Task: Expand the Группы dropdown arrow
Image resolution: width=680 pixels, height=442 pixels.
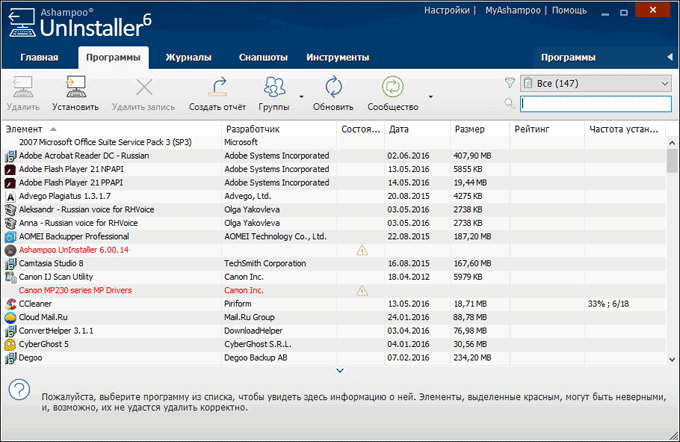Action: point(301,97)
